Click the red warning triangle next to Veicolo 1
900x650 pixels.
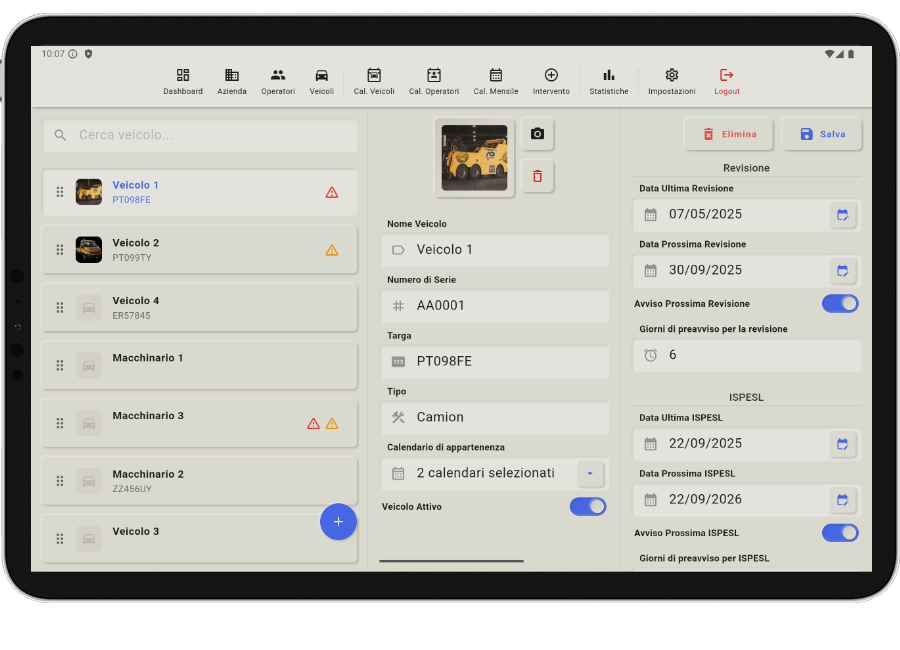pos(331,191)
